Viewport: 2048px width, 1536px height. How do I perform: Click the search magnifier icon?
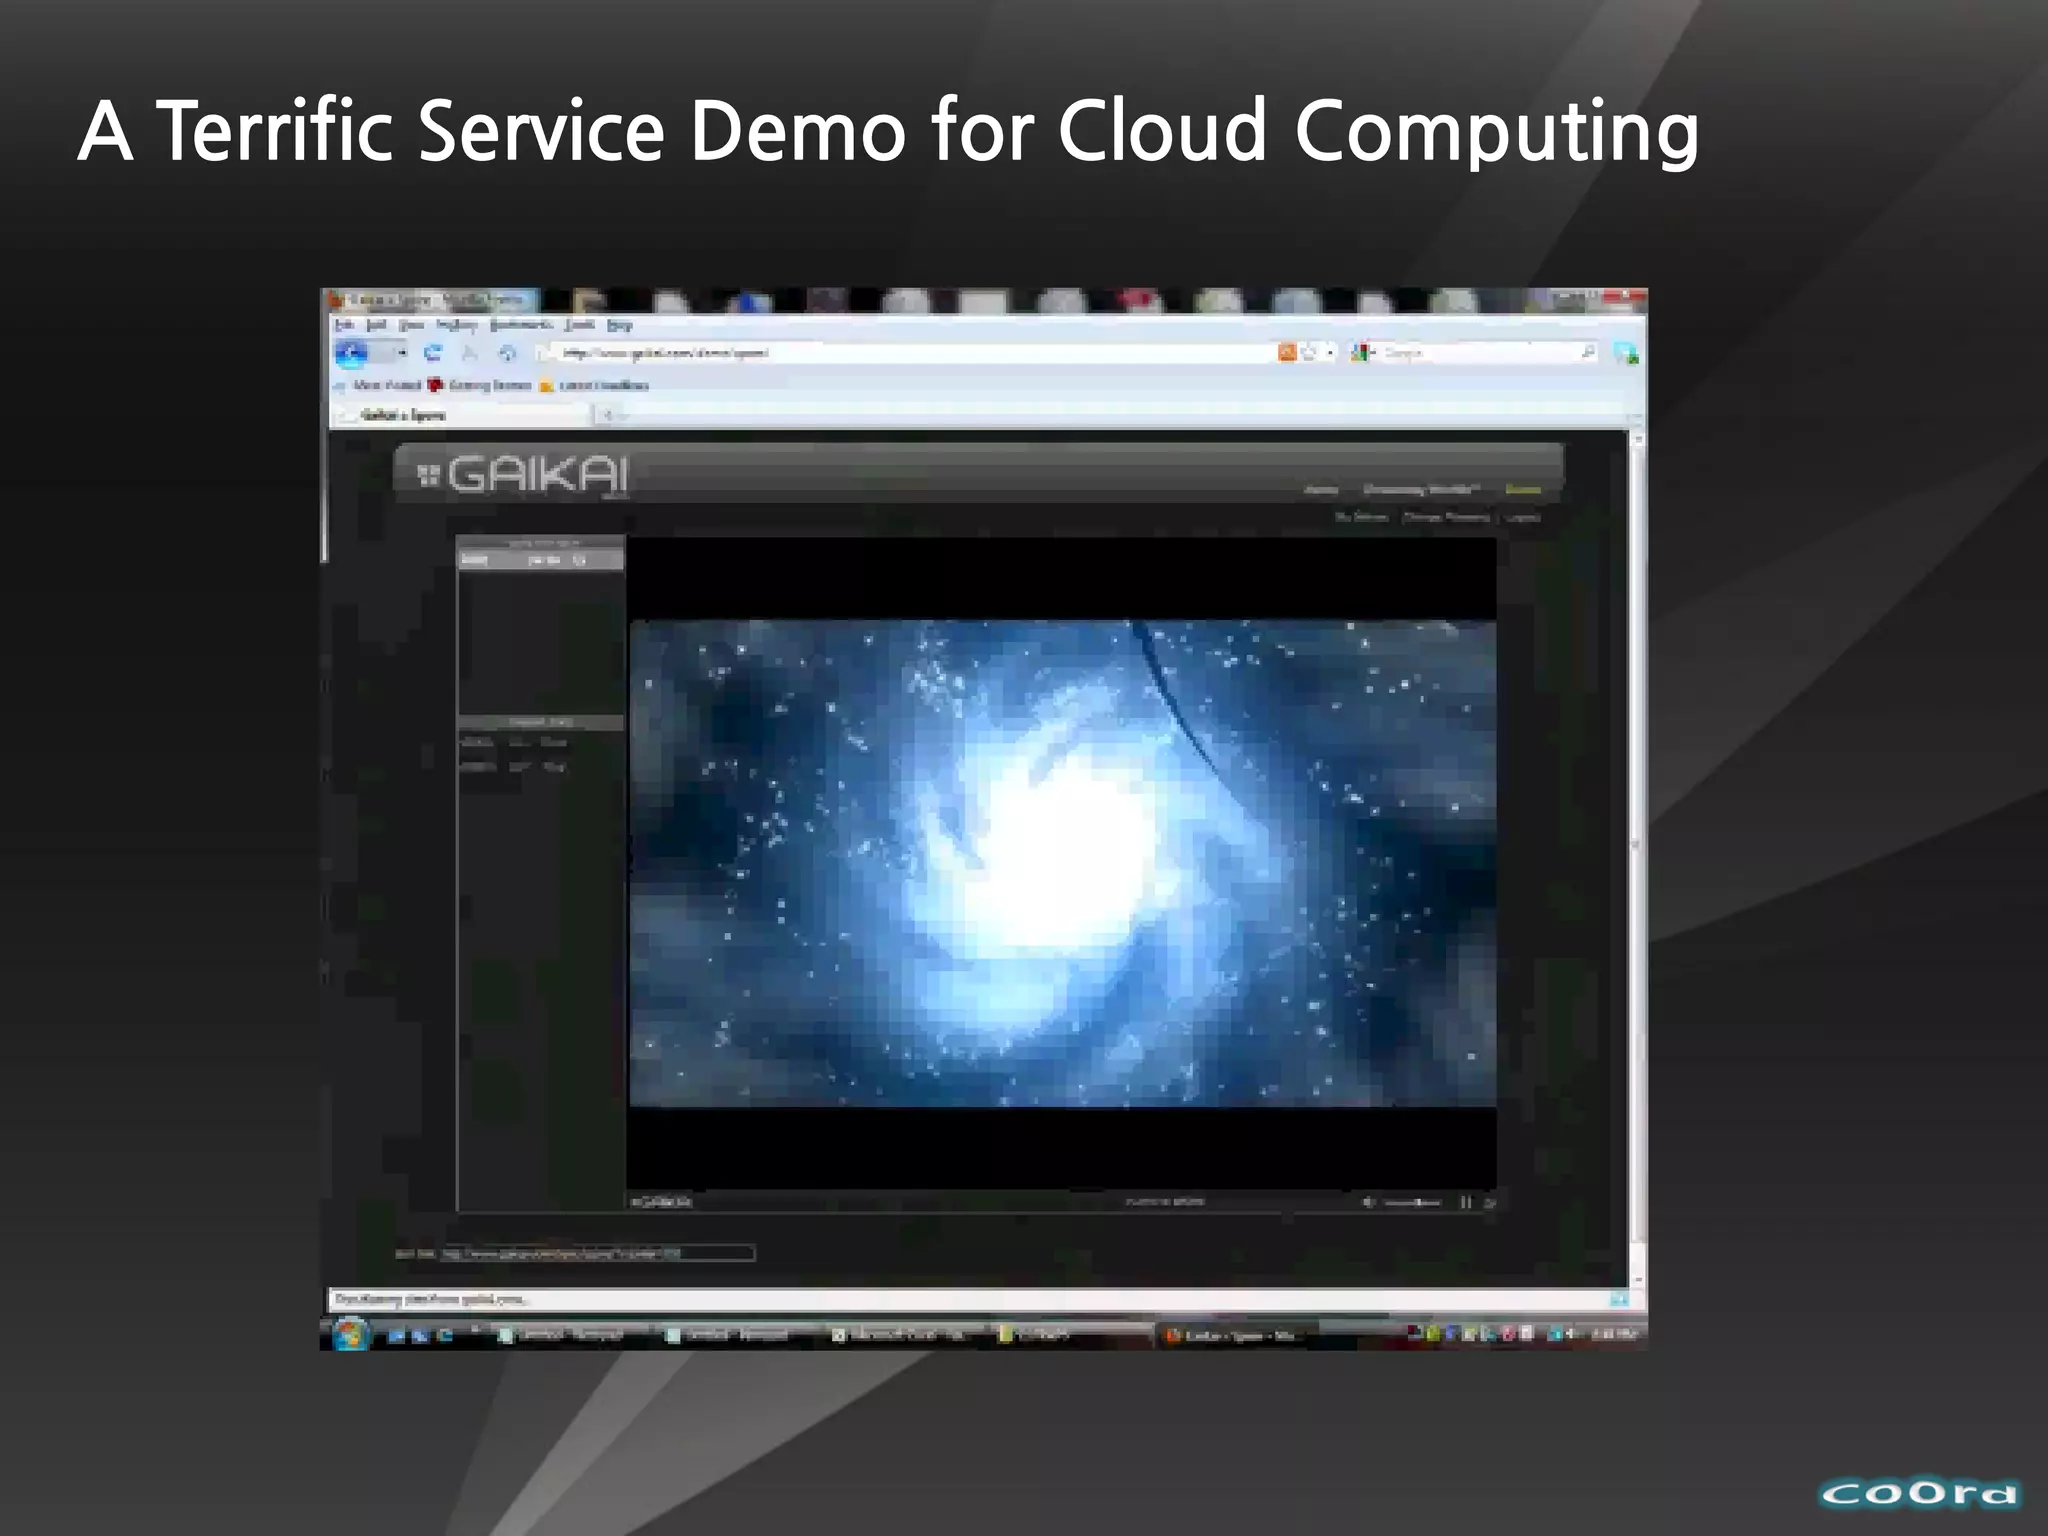(x=1588, y=352)
